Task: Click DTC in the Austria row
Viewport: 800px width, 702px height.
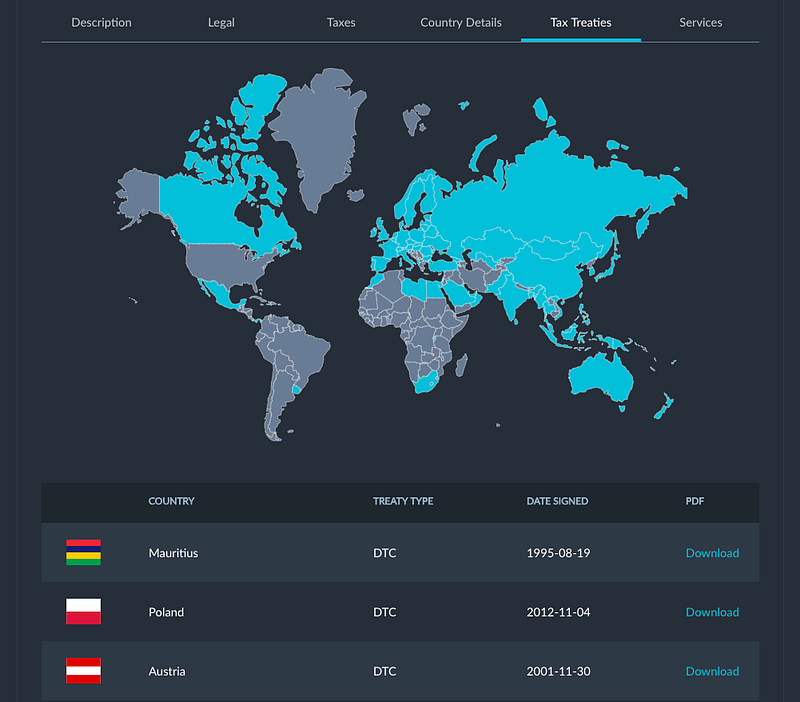Action: click(x=384, y=671)
